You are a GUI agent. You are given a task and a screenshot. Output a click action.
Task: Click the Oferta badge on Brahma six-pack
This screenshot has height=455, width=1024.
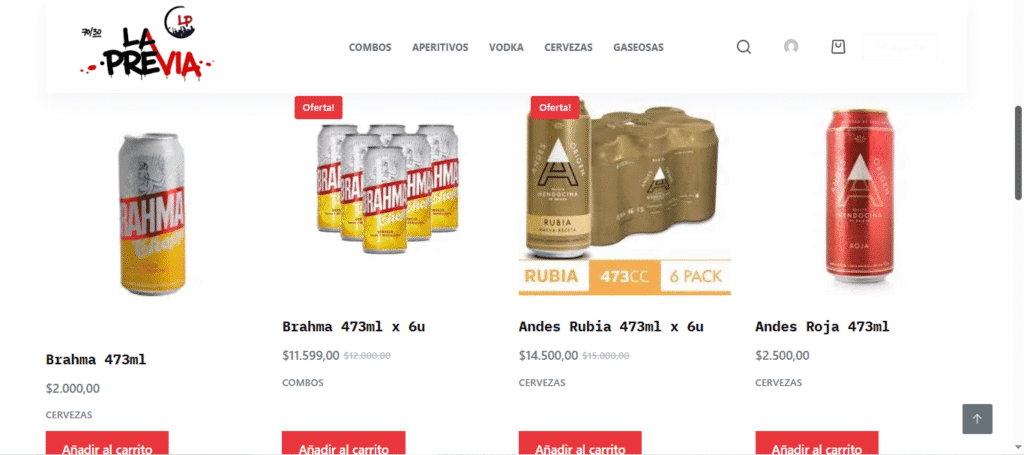pos(318,107)
